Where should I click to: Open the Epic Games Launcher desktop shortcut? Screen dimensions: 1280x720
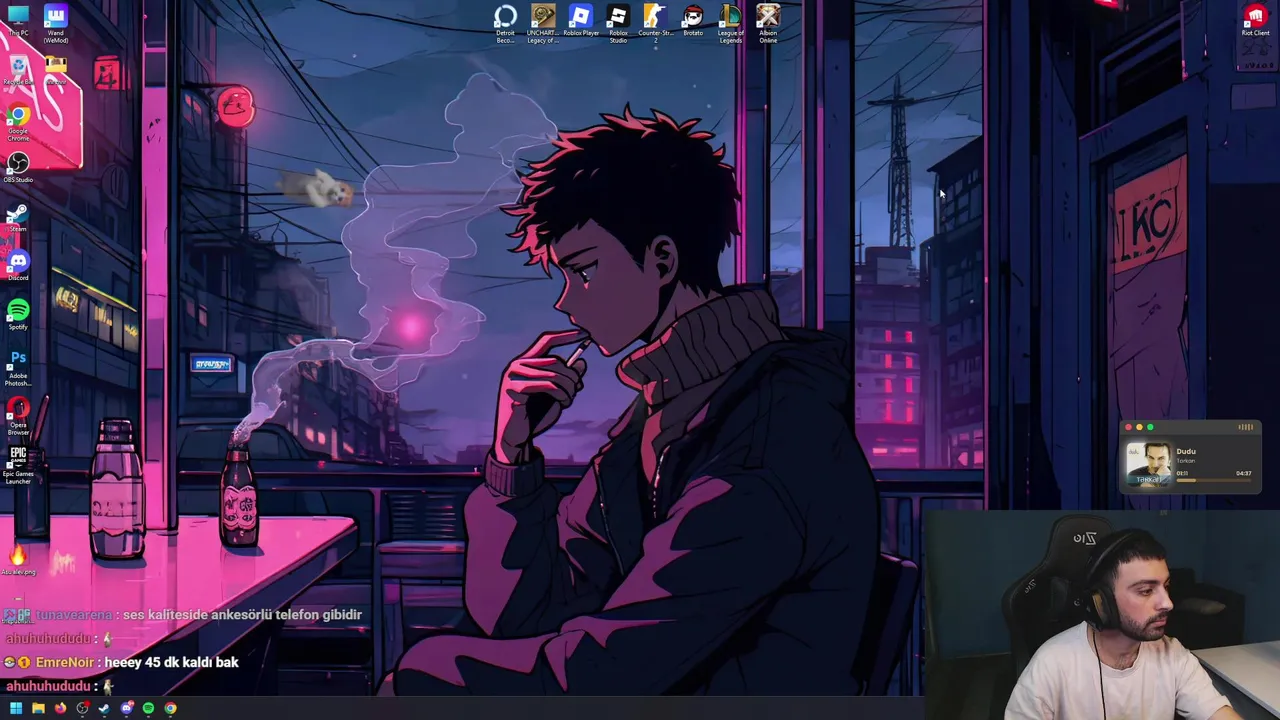[x=18, y=465]
